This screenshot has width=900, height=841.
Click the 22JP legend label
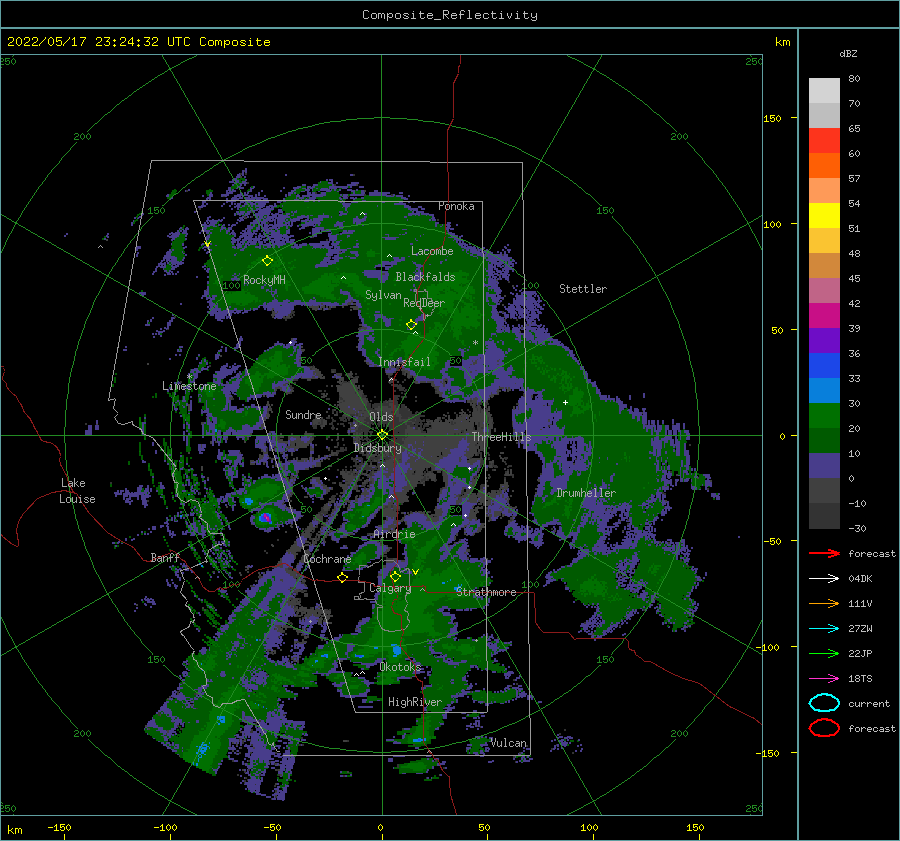(x=860, y=653)
